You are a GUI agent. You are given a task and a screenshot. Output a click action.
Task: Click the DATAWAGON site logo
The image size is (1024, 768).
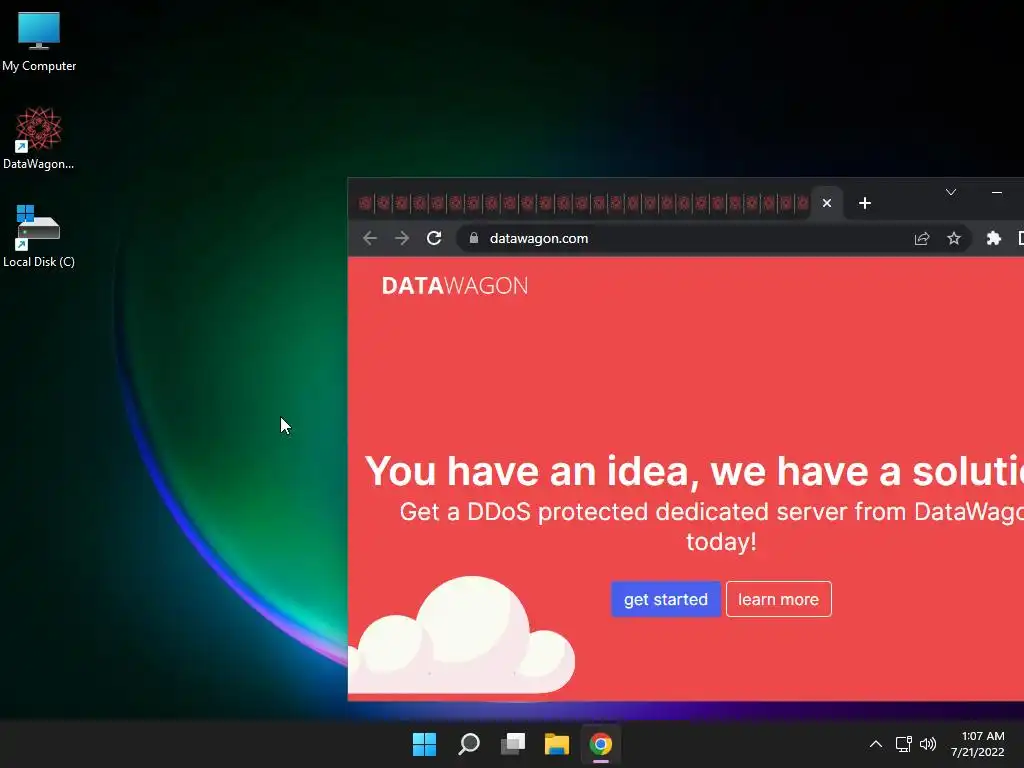[x=455, y=285]
